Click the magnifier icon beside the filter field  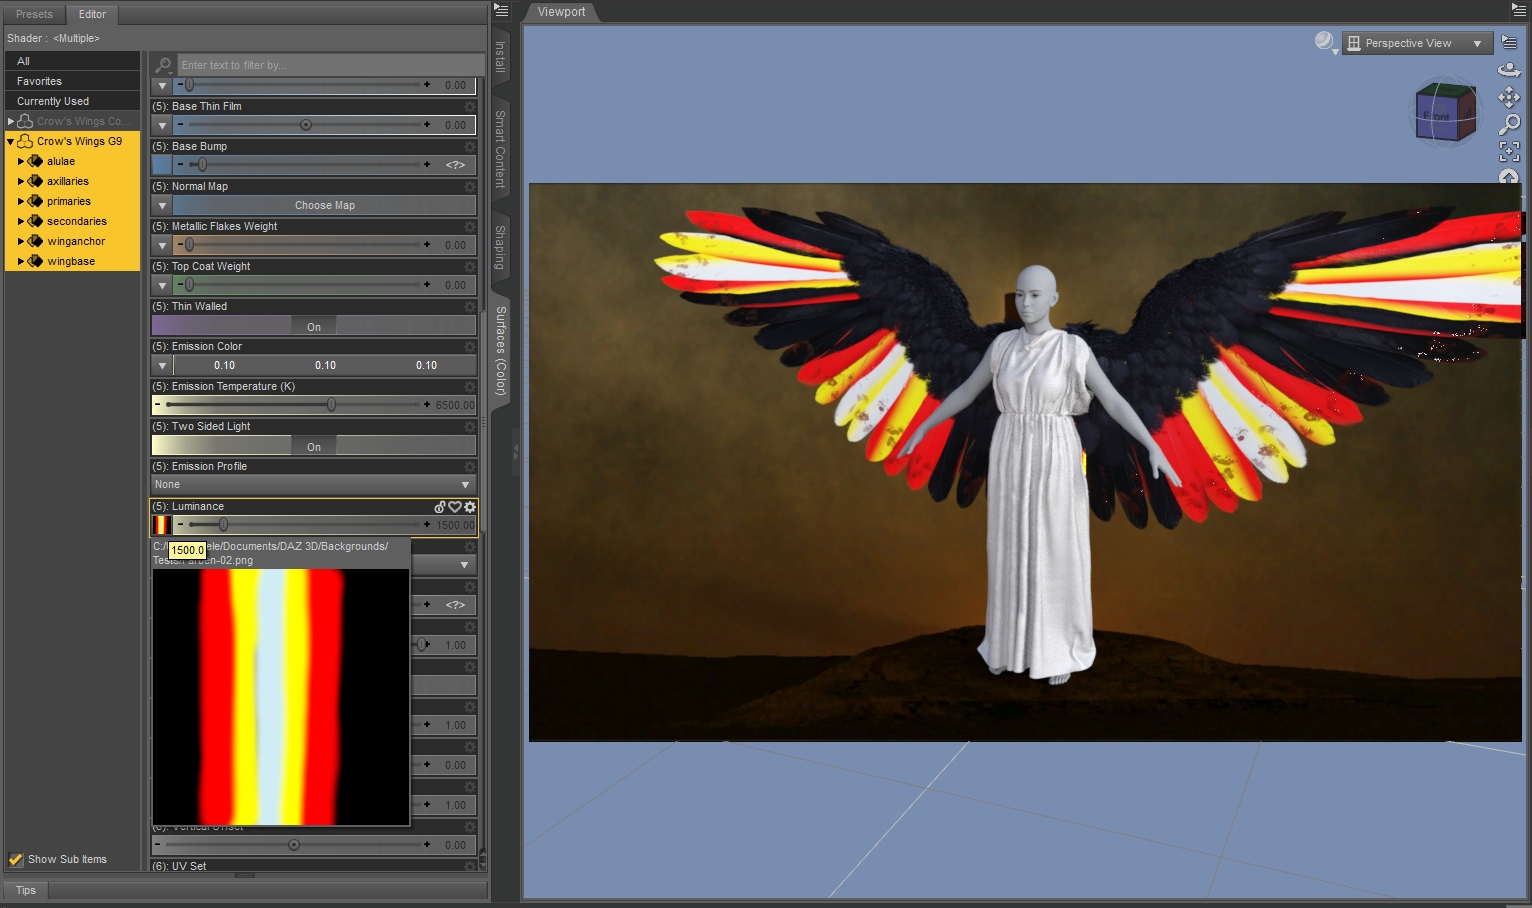click(163, 65)
